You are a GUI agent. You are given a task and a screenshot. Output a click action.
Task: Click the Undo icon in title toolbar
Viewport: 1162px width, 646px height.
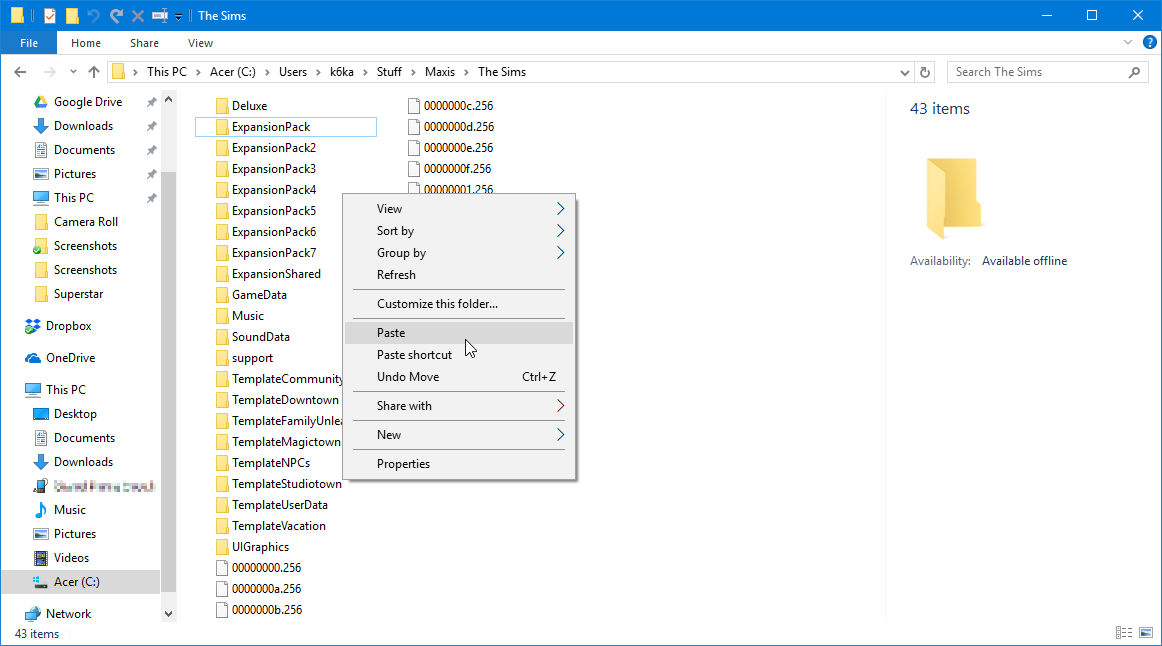point(94,16)
